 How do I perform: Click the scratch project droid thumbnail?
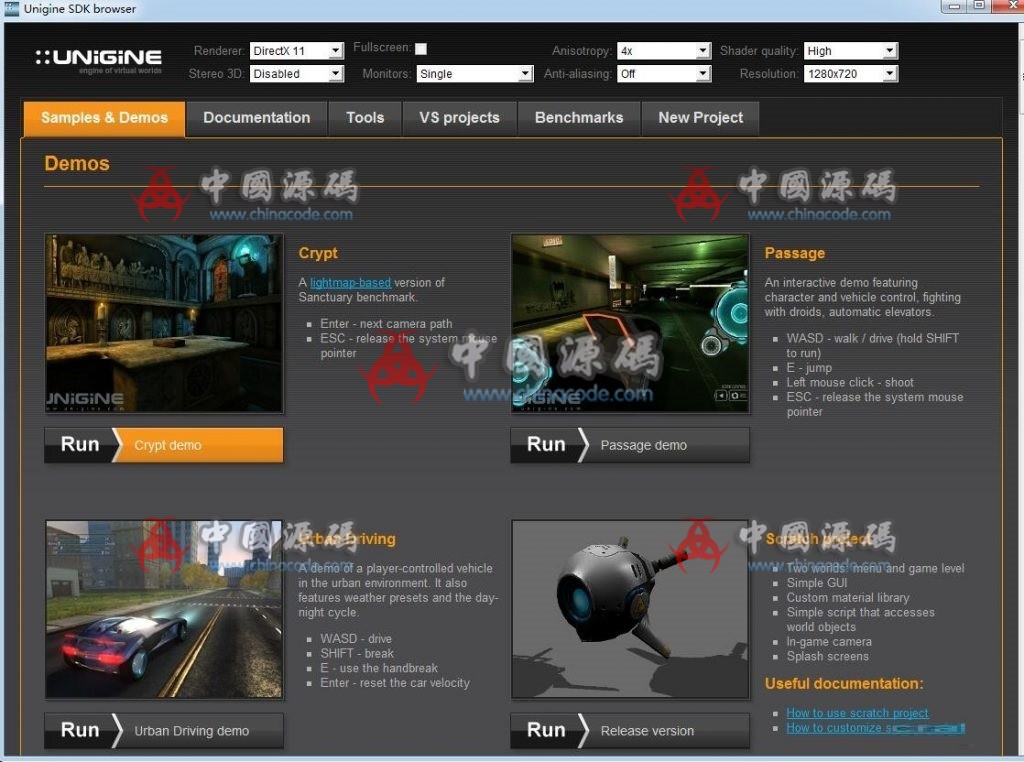point(630,609)
